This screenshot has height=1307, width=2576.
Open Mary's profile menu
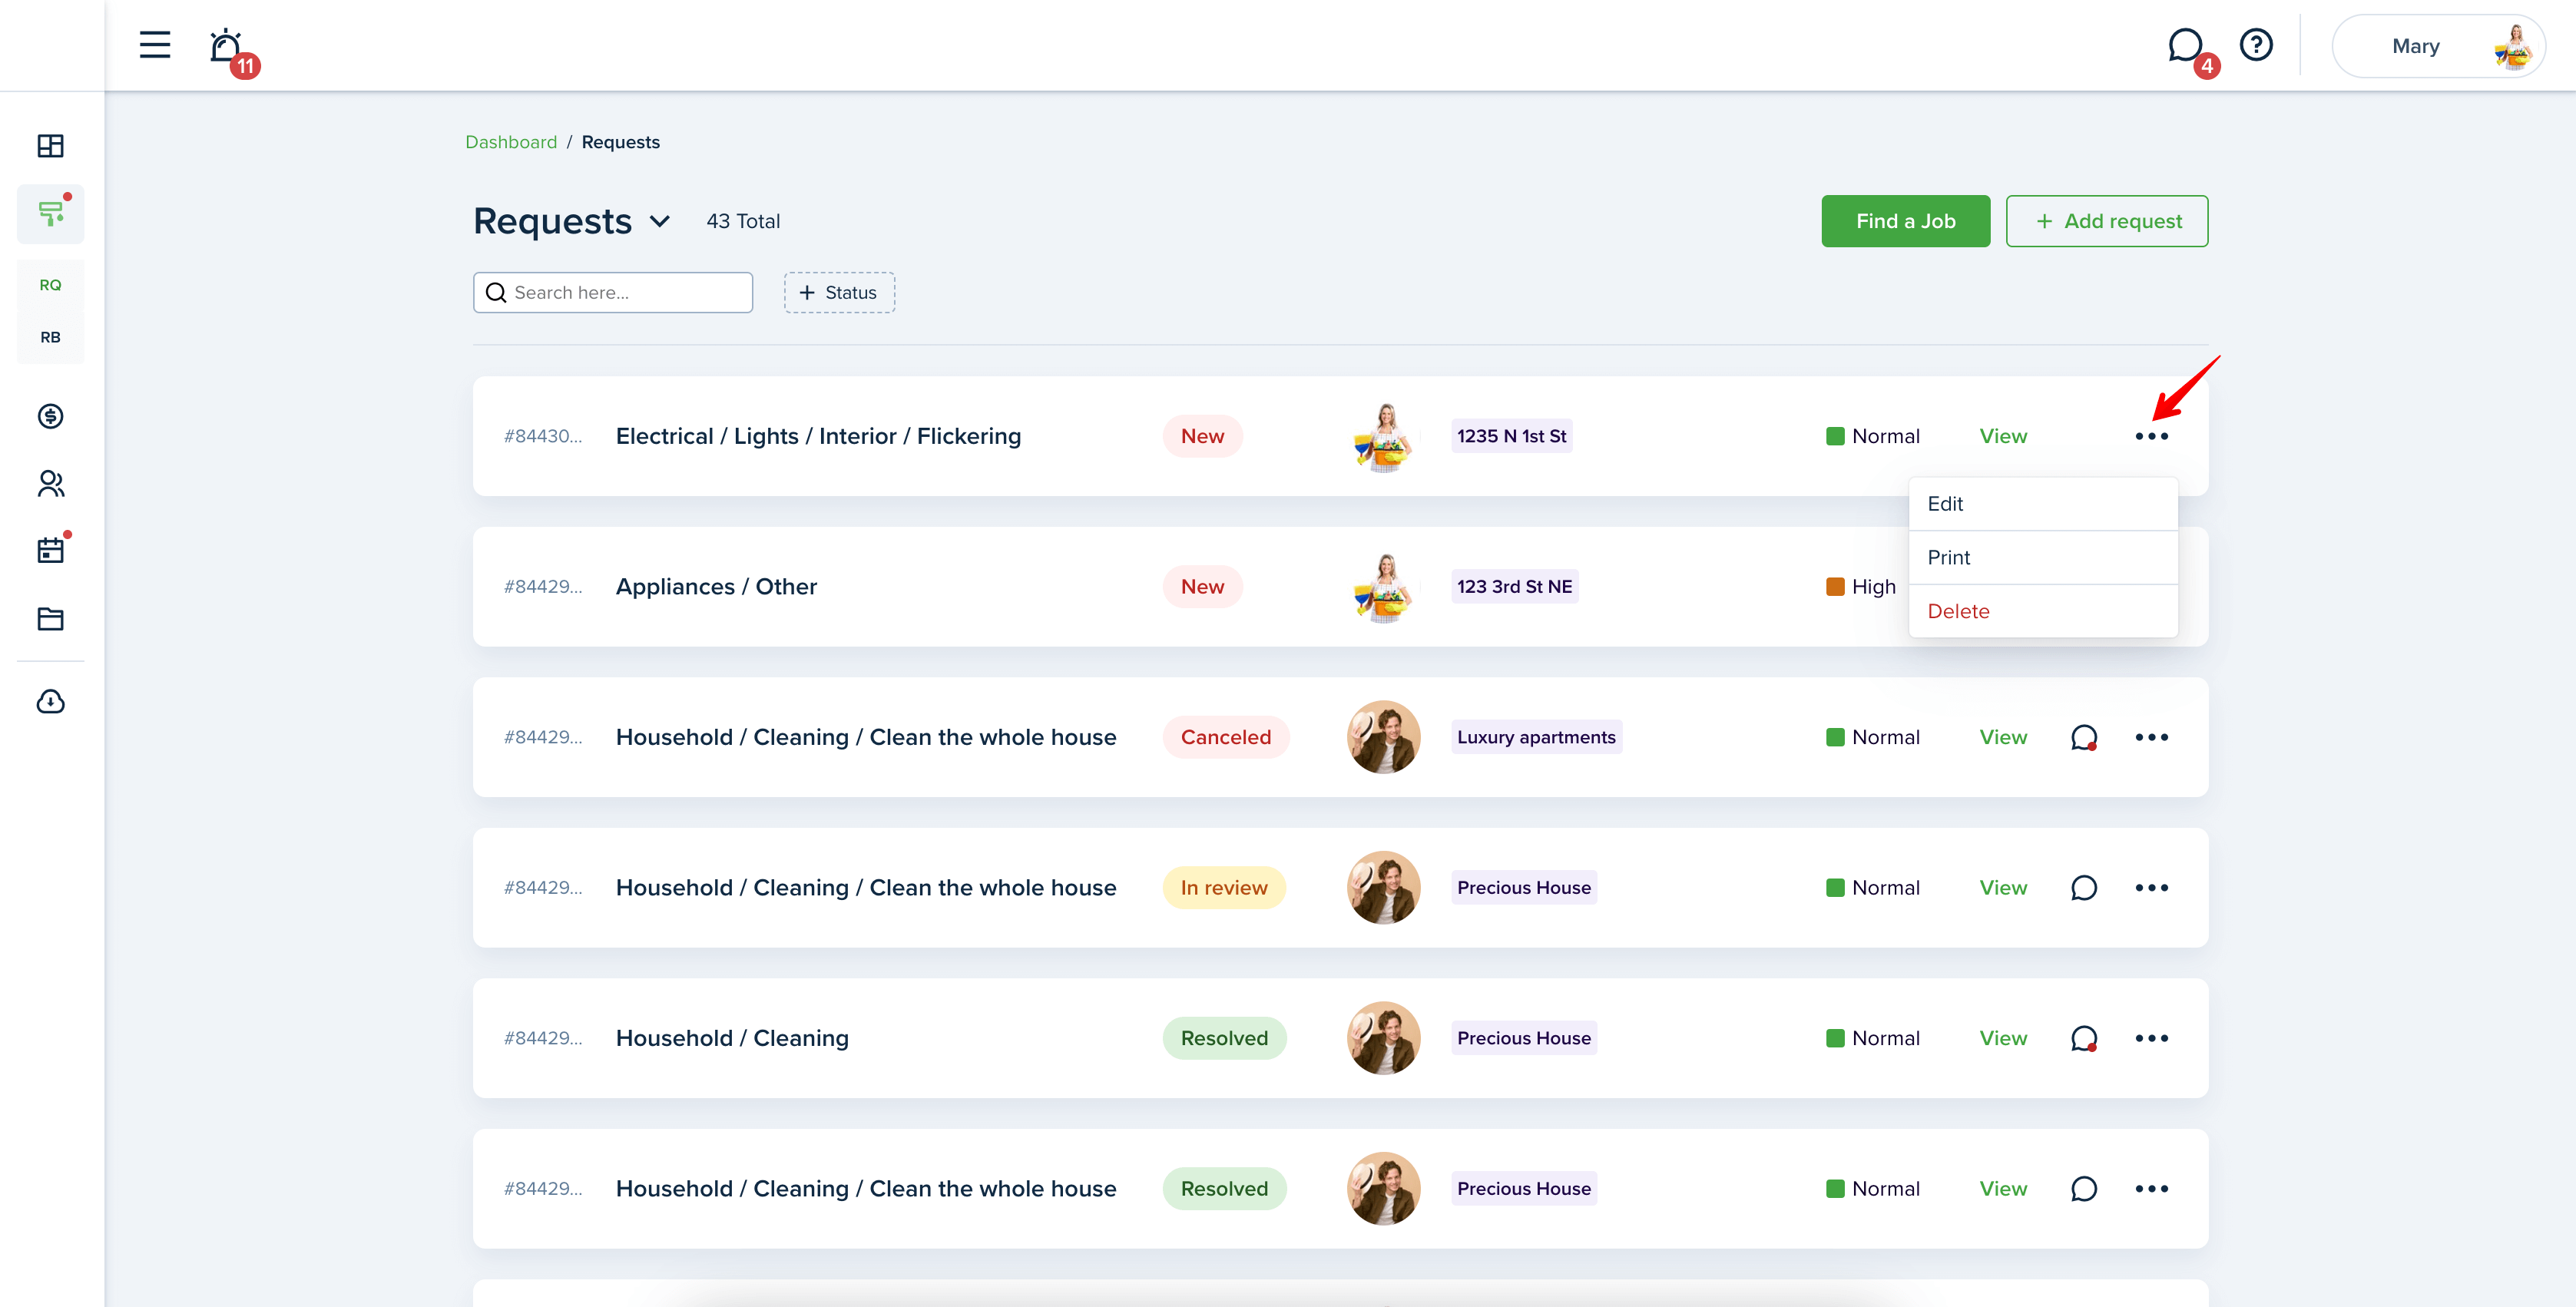(x=2438, y=46)
